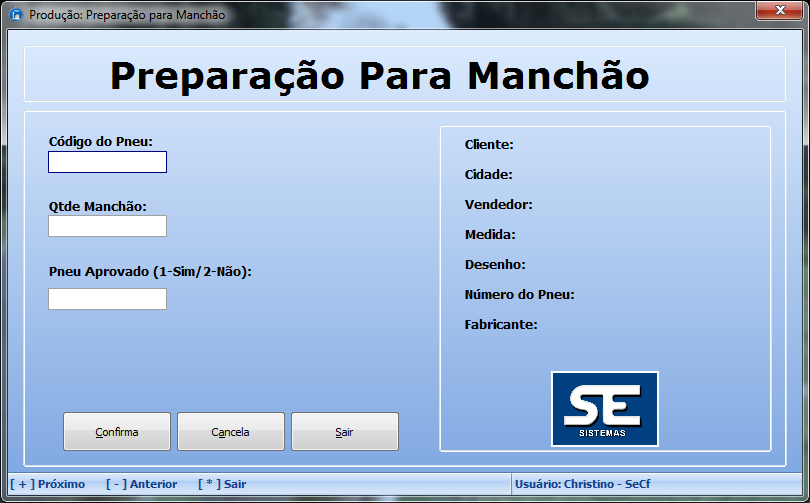Click the Anterior shortcut in status bar
The image size is (810, 503).
tap(141, 484)
